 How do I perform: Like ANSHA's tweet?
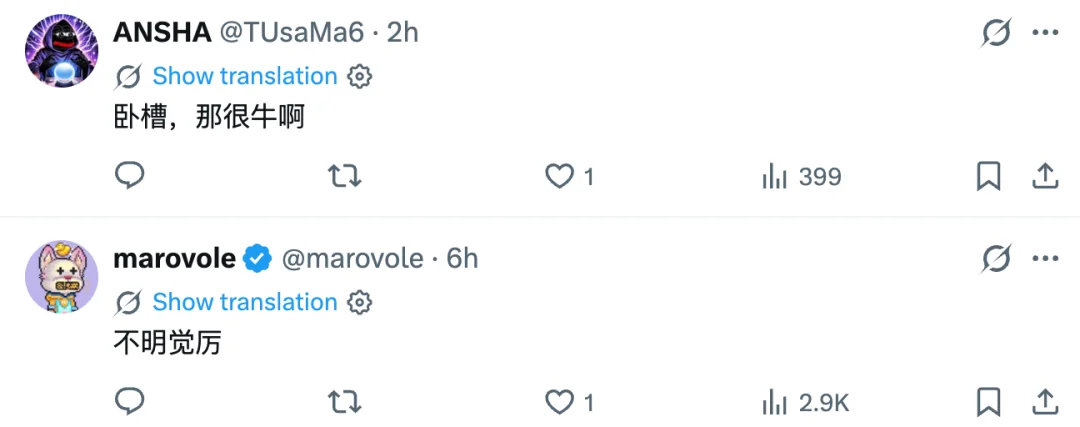pos(558,177)
